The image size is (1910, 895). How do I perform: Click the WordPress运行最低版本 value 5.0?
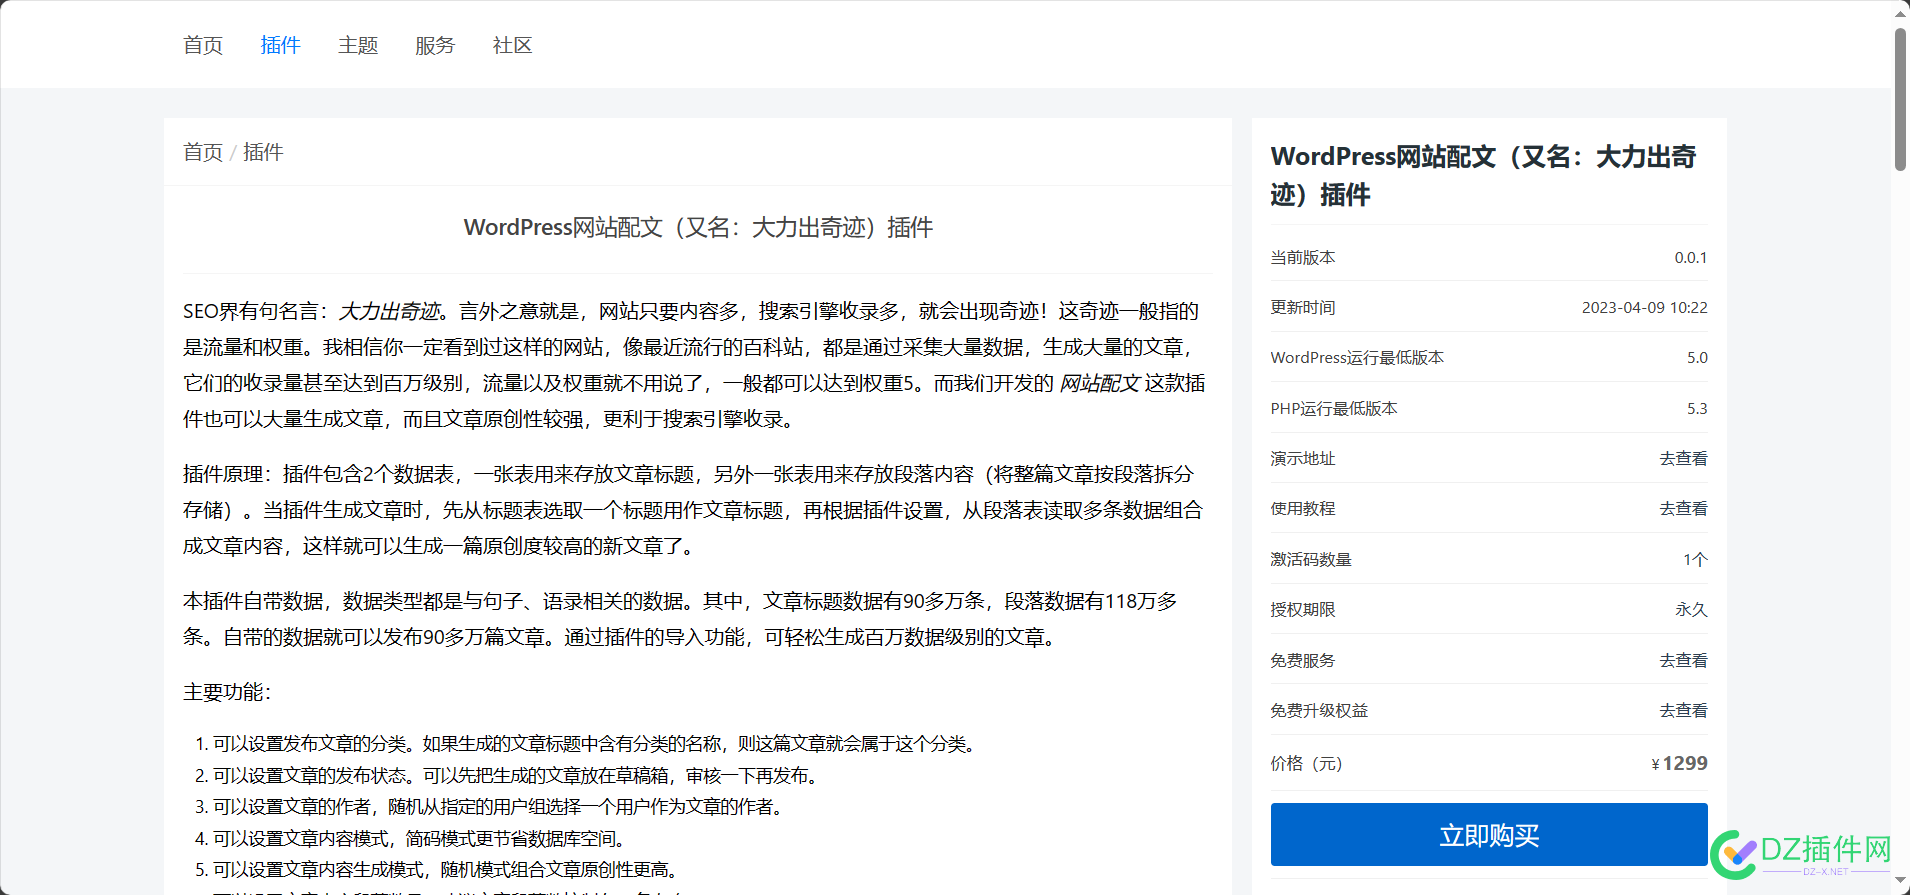click(x=1697, y=357)
